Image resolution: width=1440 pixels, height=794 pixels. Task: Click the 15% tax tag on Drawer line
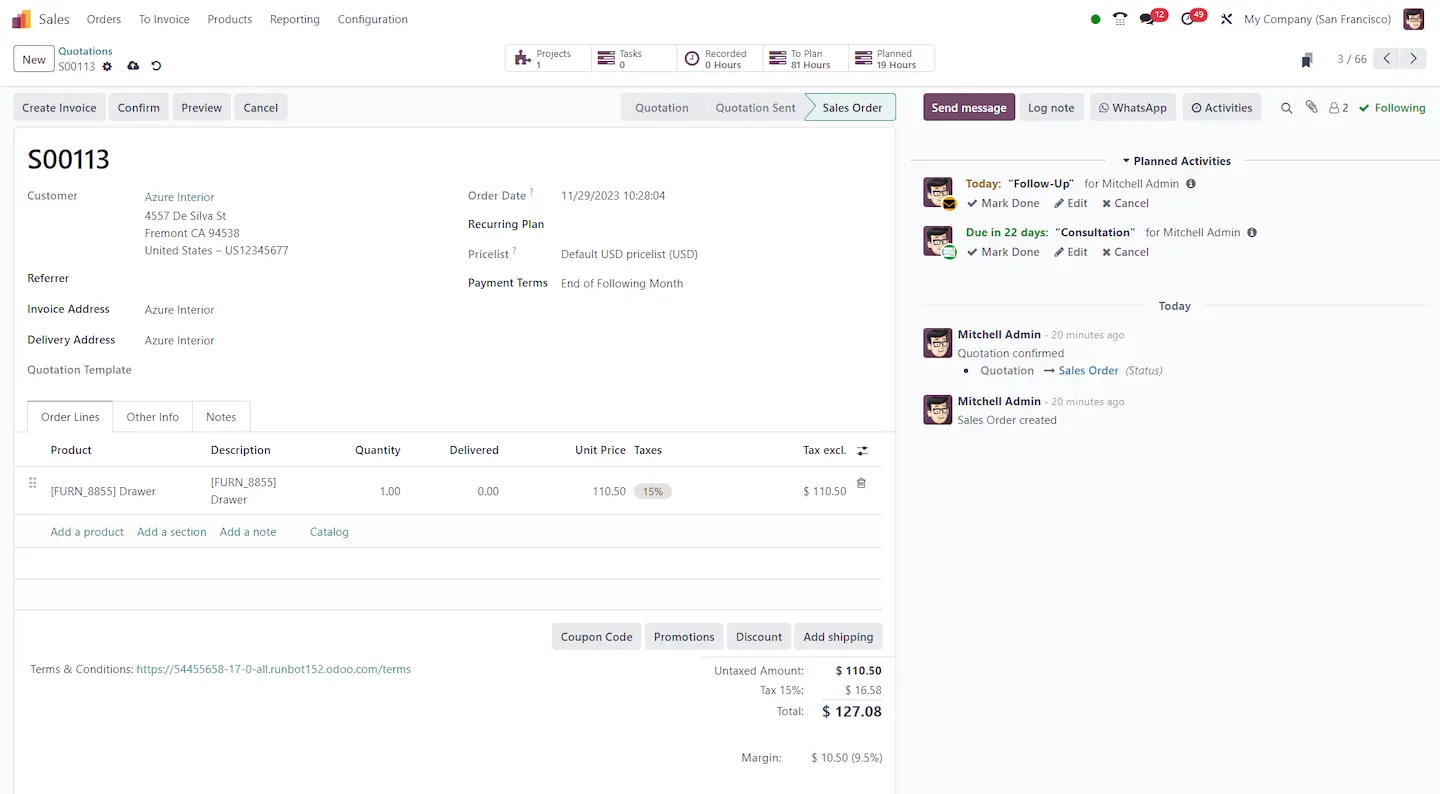point(653,492)
